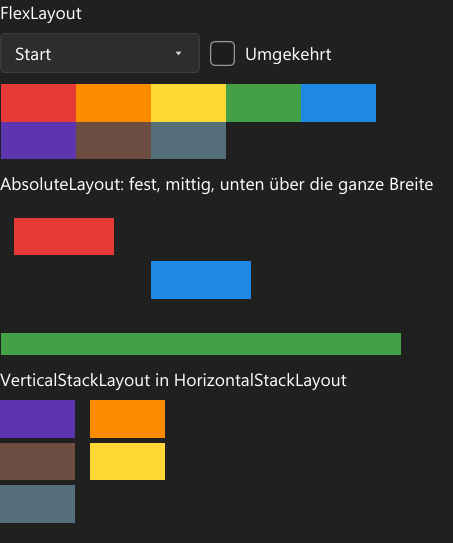This screenshot has width=453, height=543.
Task: Click the gray-blue box in first vertical stack
Action: tap(37, 504)
